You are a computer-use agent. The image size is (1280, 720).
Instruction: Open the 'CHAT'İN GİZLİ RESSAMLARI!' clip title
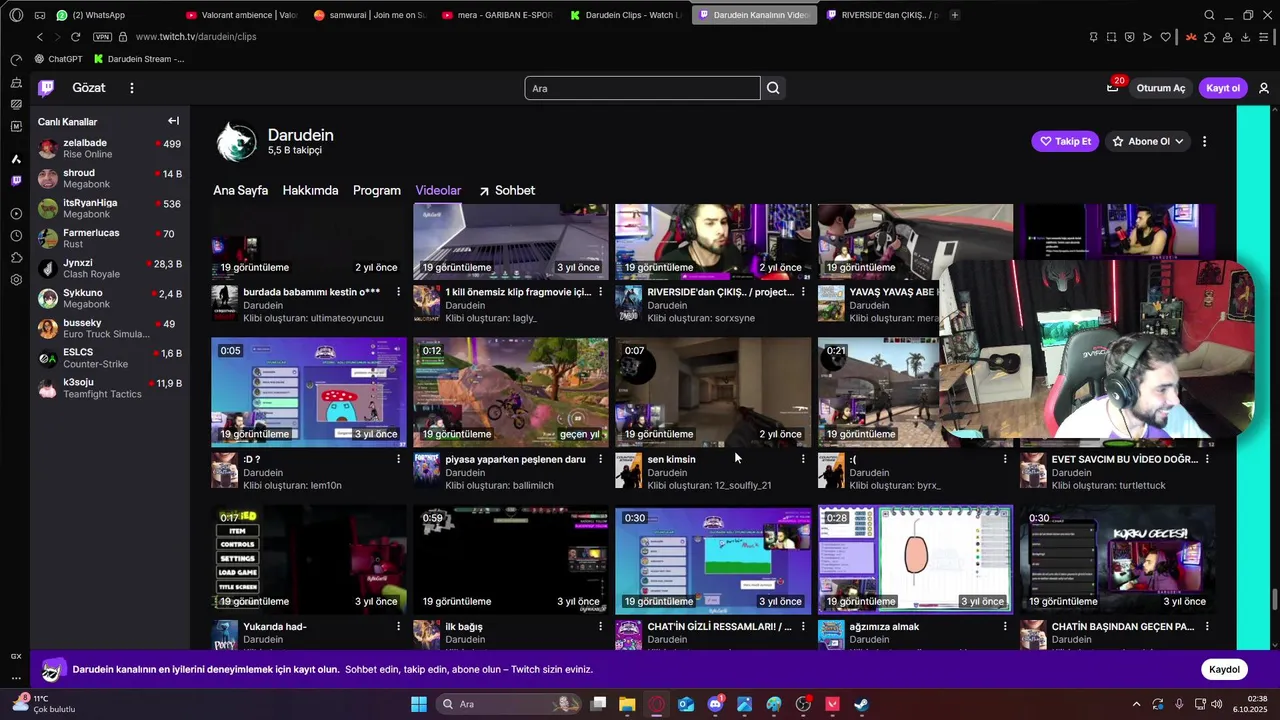(x=719, y=627)
